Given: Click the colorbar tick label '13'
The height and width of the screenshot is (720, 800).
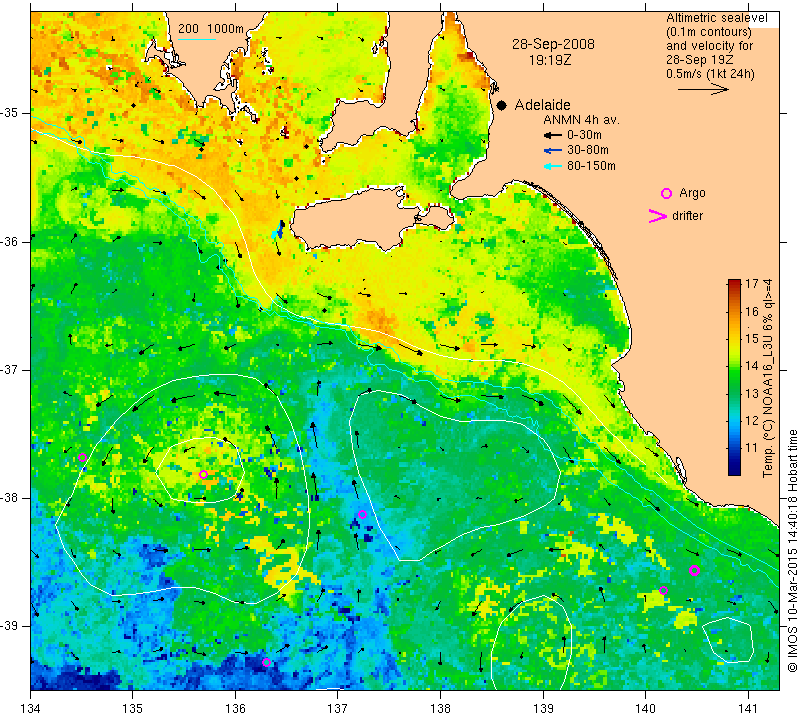Looking at the screenshot, I should tap(752, 393).
